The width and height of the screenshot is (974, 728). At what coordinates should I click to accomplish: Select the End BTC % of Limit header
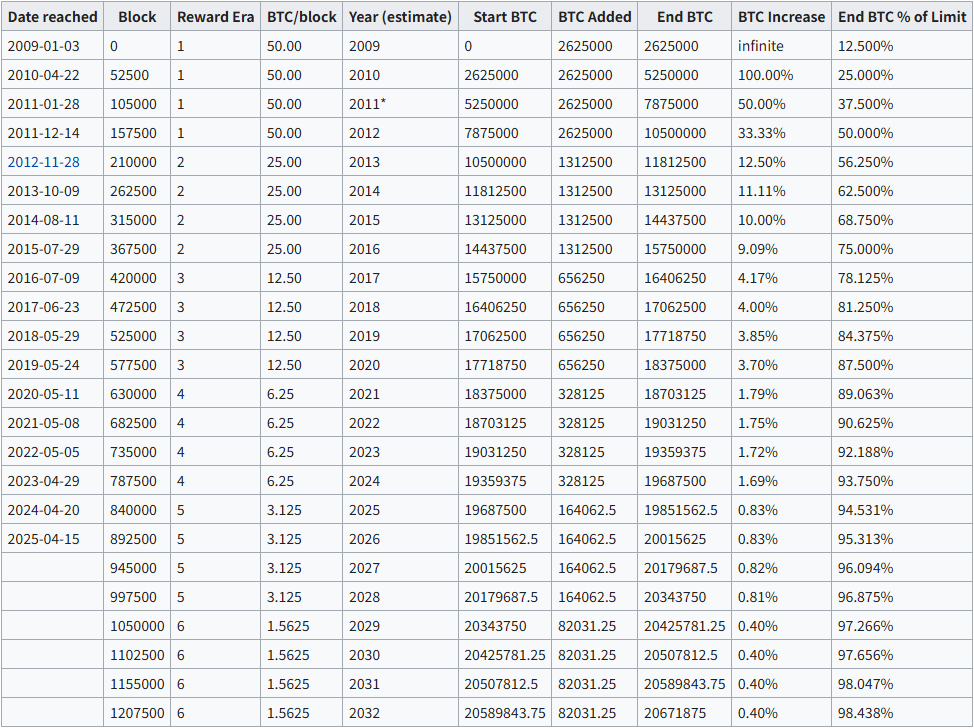[x=902, y=17]
